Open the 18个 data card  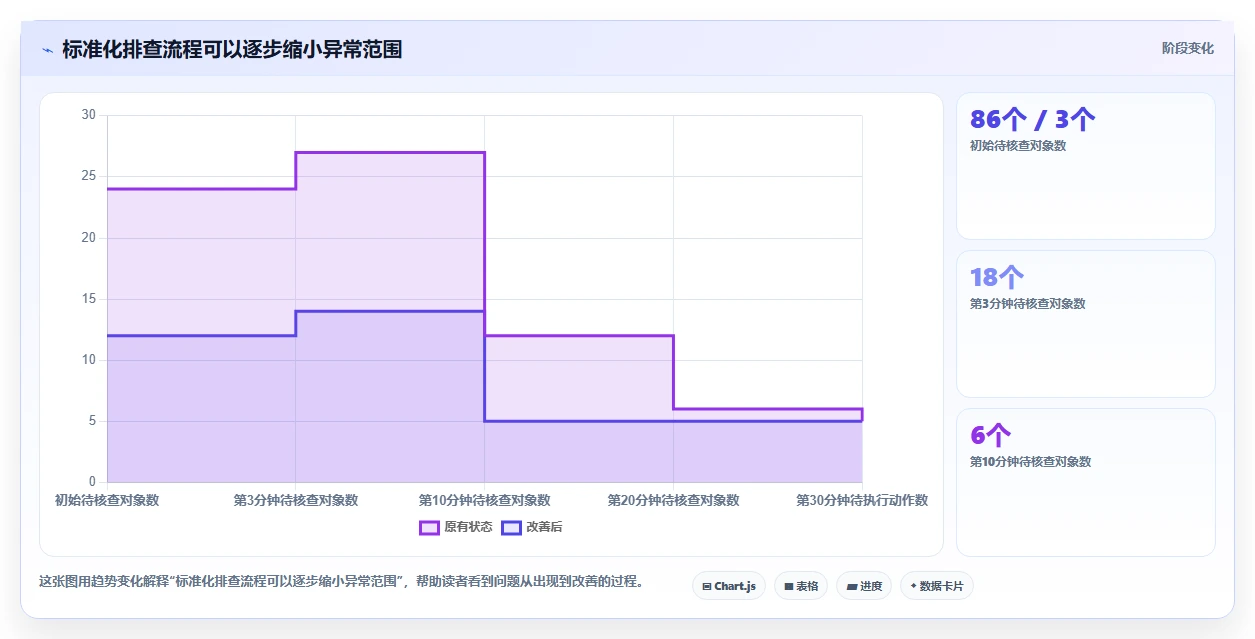pos(1086,324)
